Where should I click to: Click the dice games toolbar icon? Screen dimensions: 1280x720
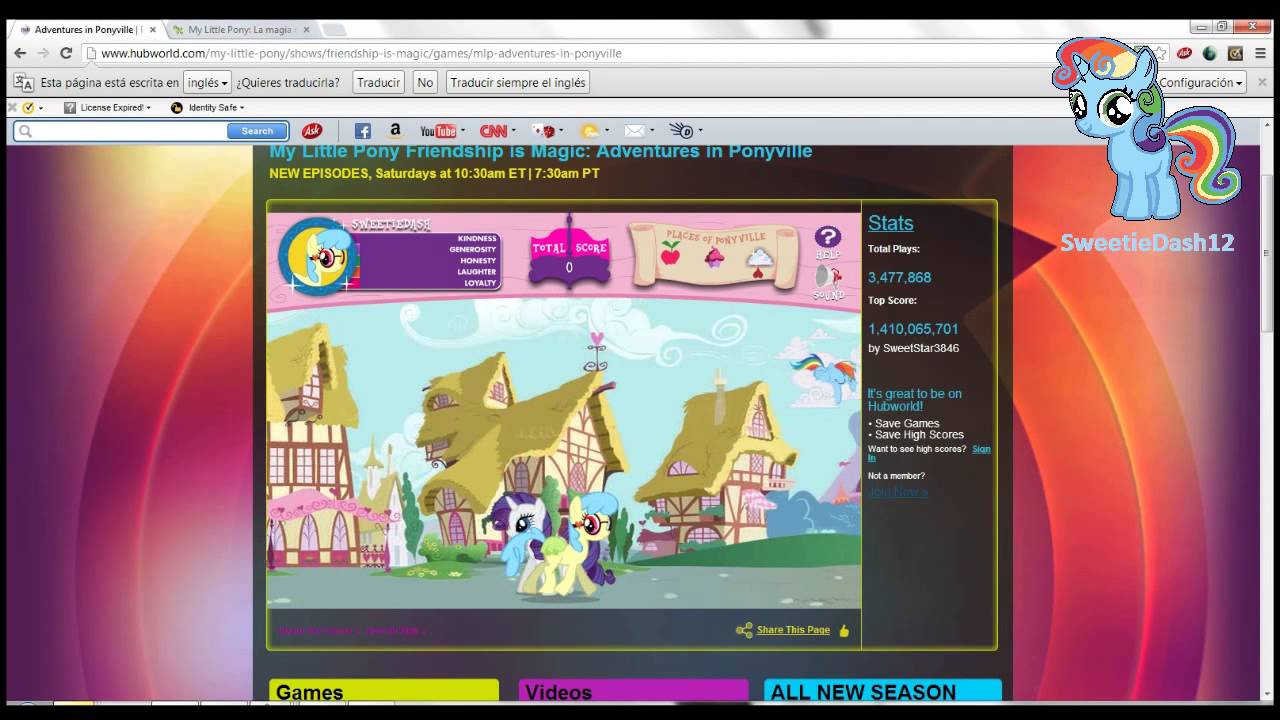tap(544, 131)
